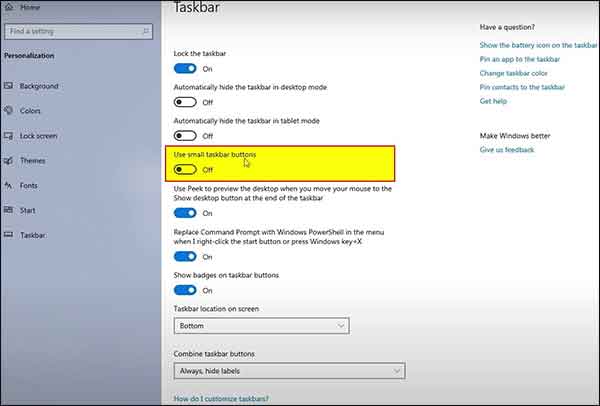The image size is (600, 406).
Task: Click the Find a setting search box
Action: 78,31
